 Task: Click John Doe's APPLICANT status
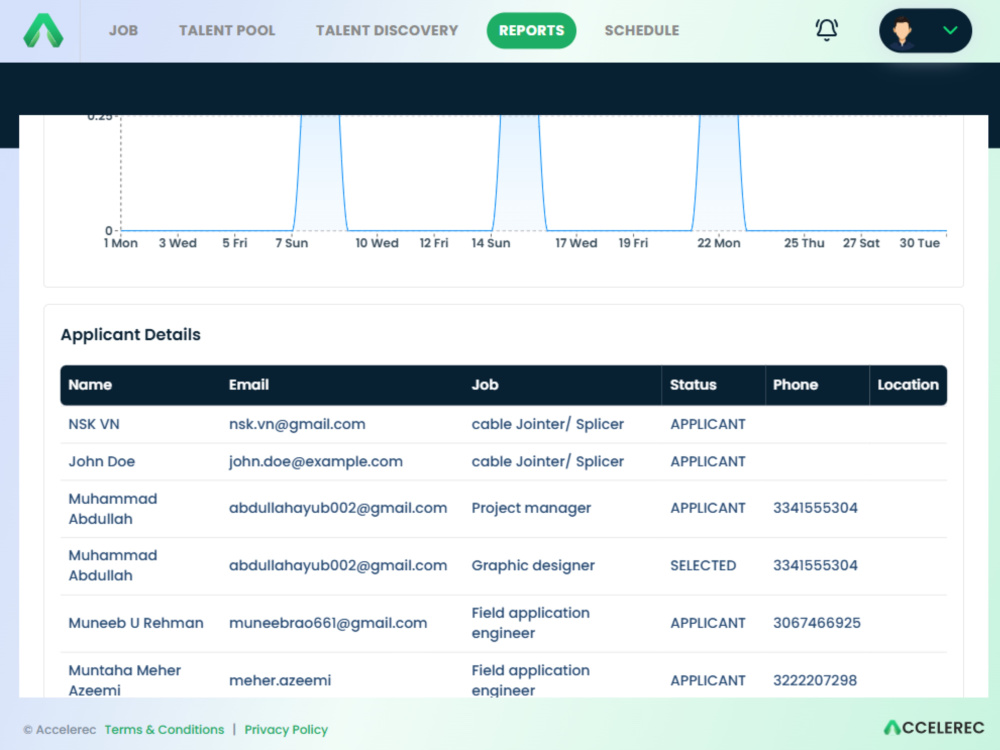pos(707,461)
